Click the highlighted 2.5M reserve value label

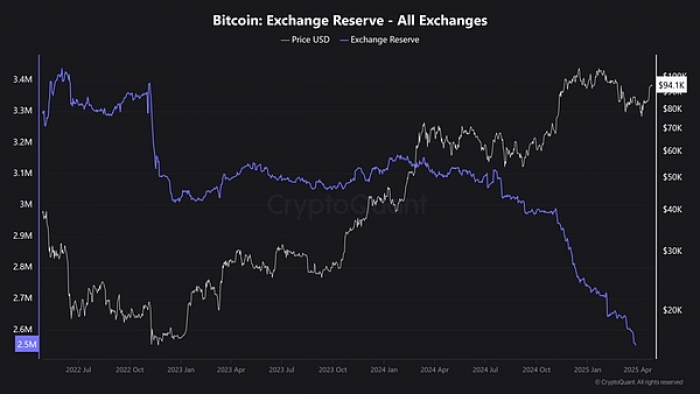(27, 344)
